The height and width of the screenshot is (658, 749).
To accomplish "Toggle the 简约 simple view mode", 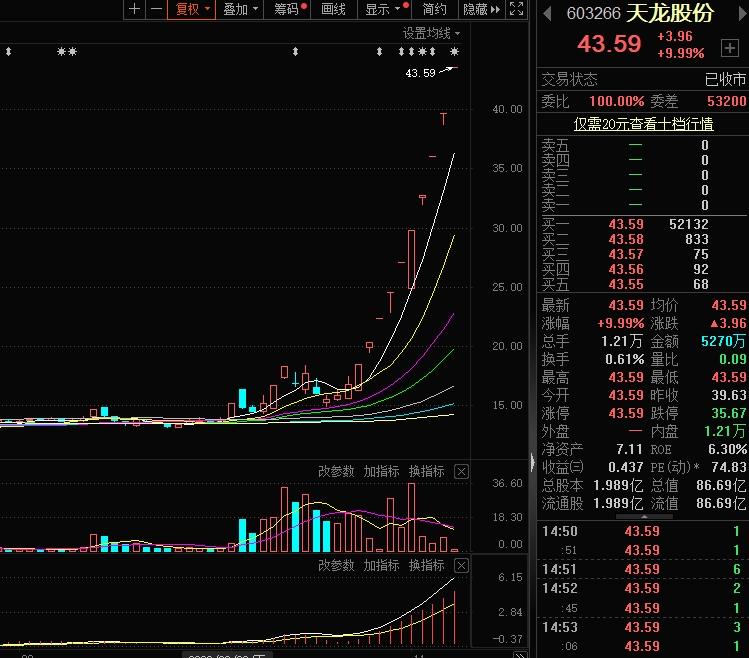I will (x=434, y=10).
